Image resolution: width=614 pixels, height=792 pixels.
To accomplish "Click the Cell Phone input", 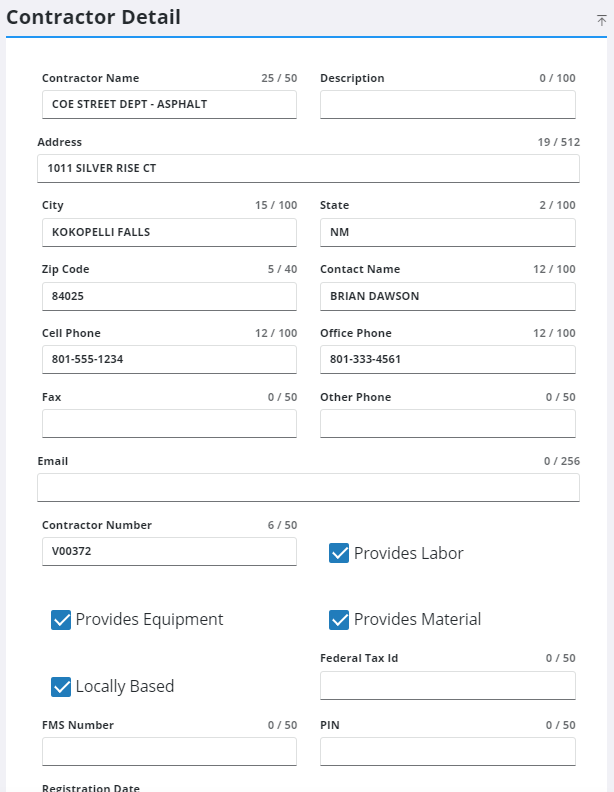I will tap(169, 360).
